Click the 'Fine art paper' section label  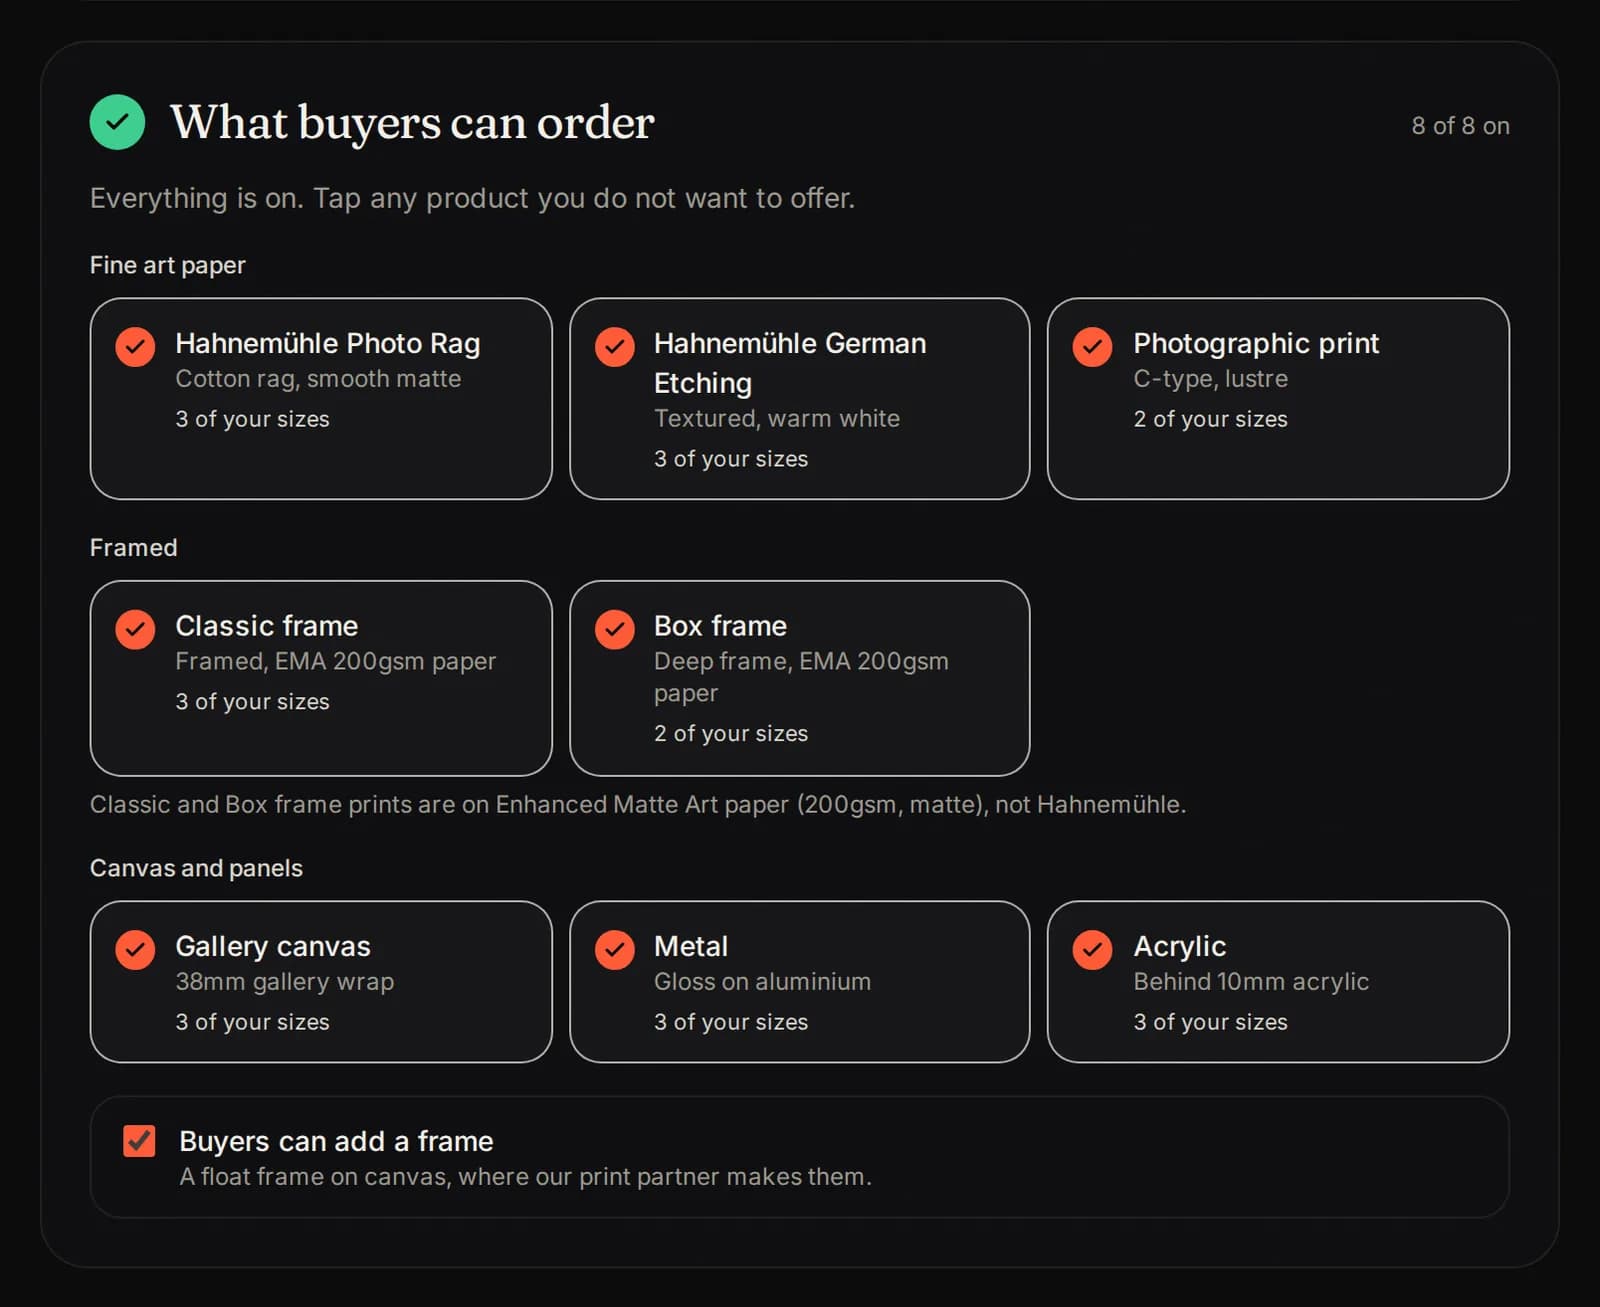(168, 265)
